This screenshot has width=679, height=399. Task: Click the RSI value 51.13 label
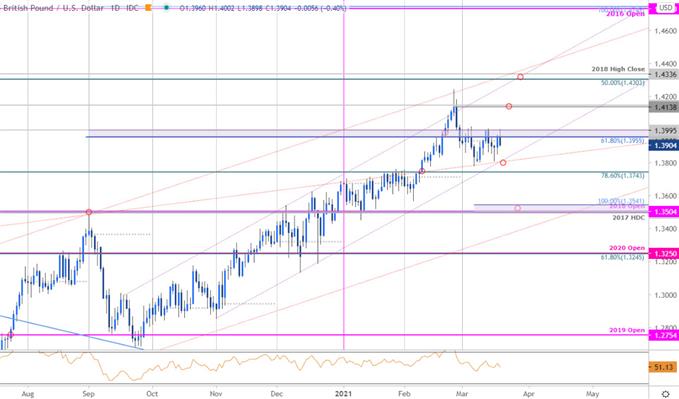pos(663,367)
